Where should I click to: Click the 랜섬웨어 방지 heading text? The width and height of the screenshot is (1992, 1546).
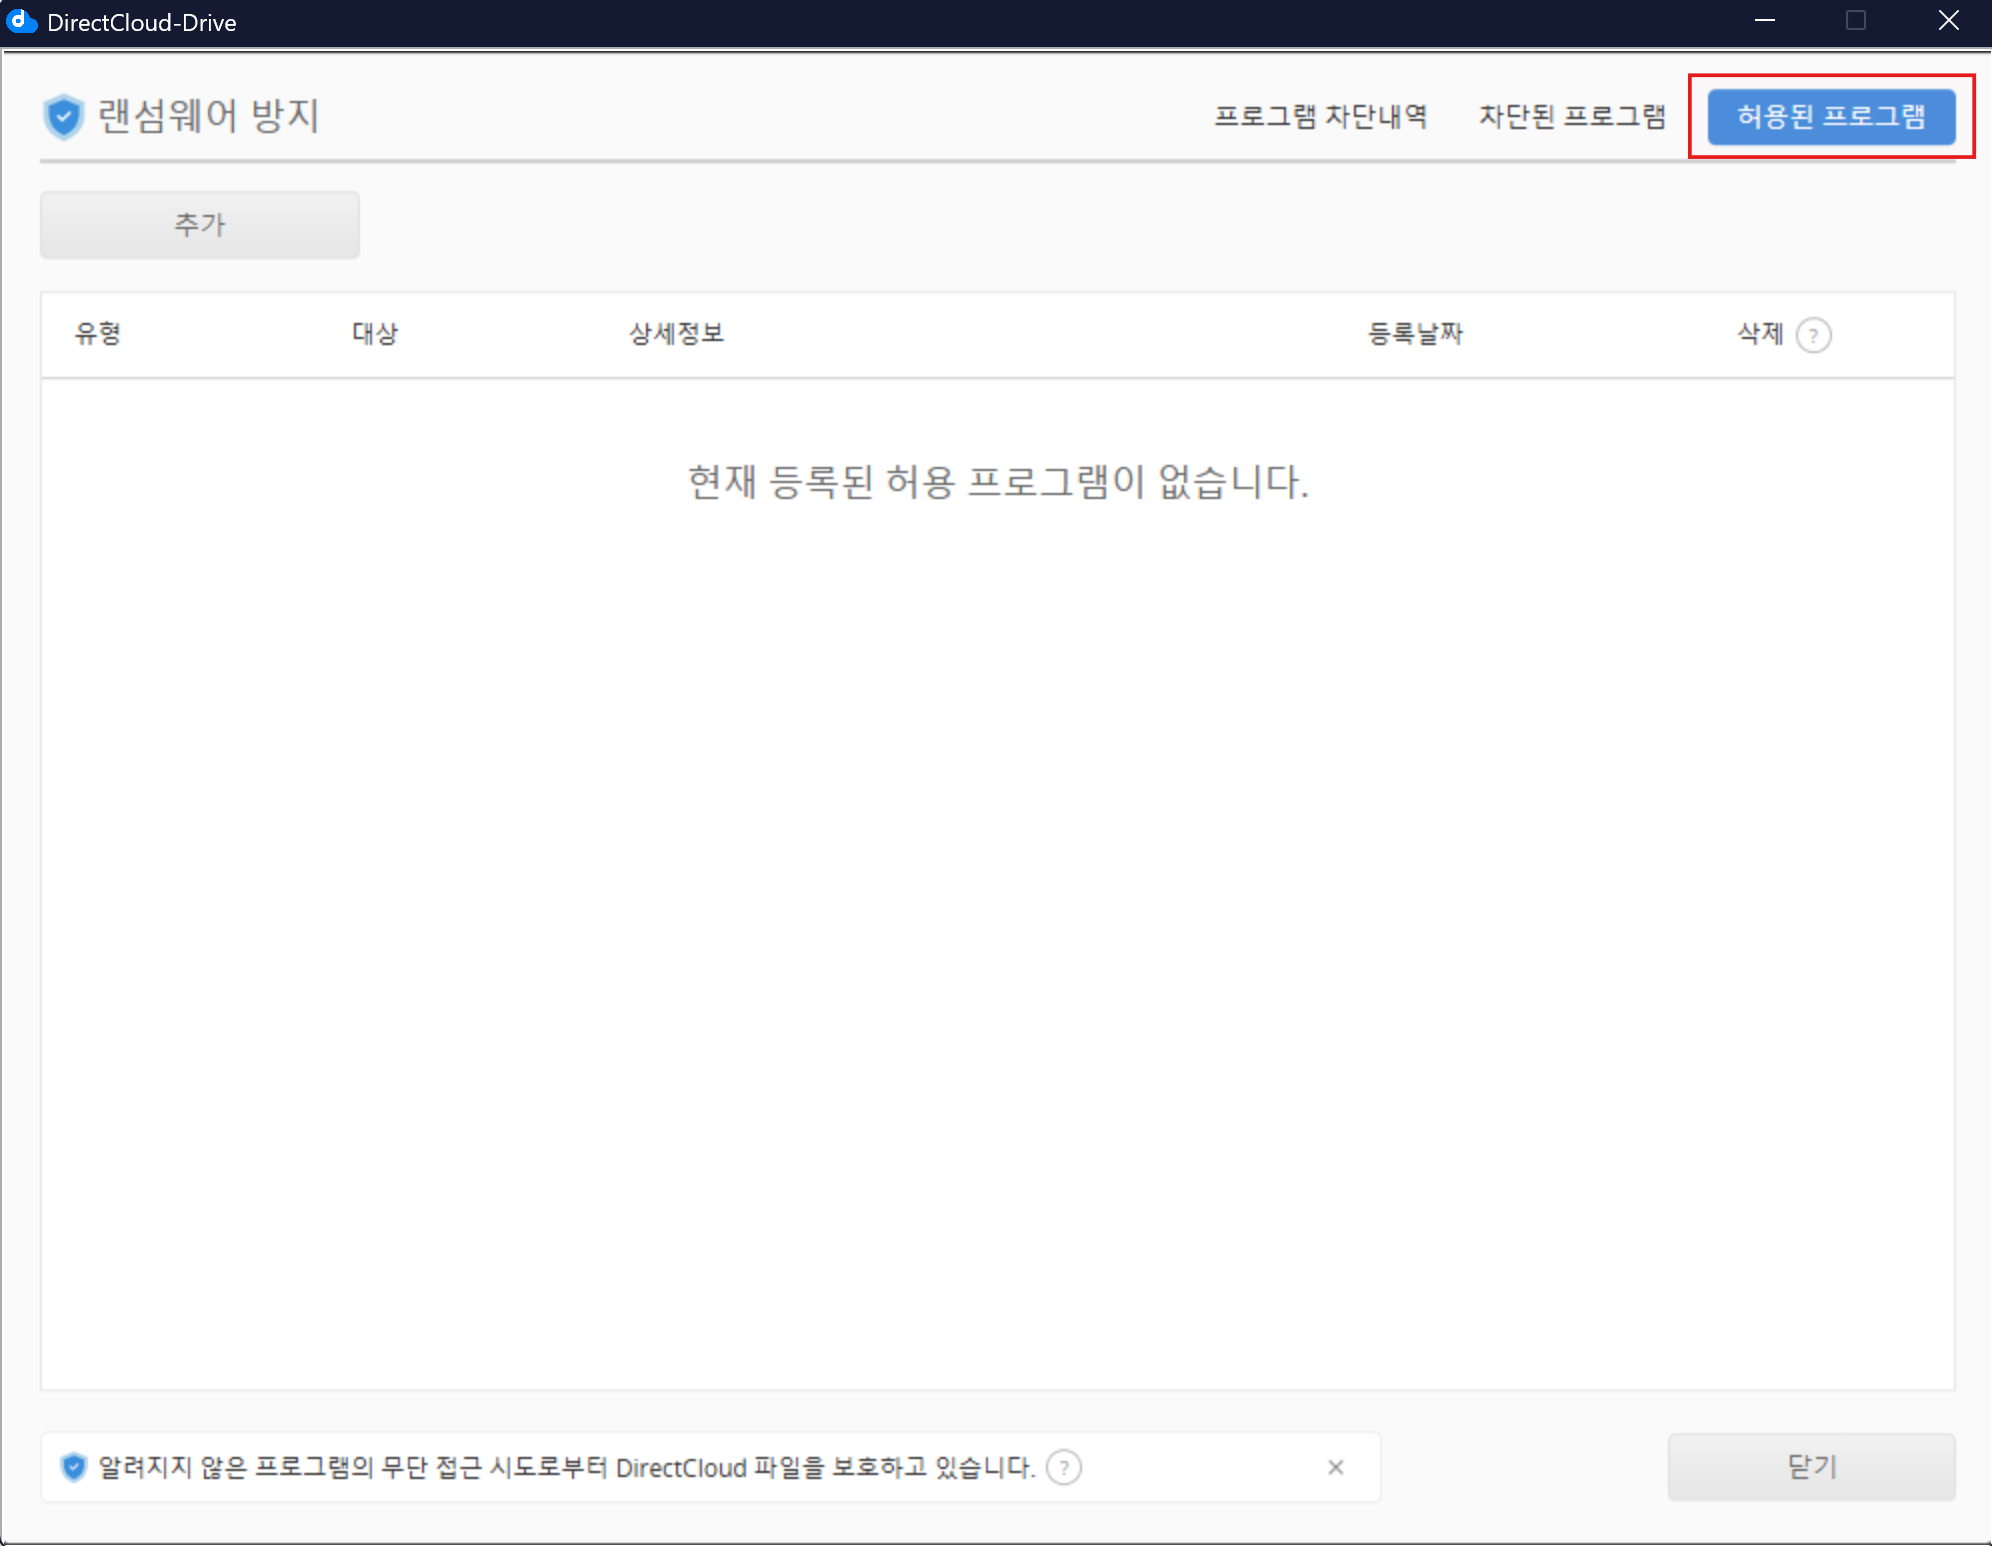pos(208,117)
